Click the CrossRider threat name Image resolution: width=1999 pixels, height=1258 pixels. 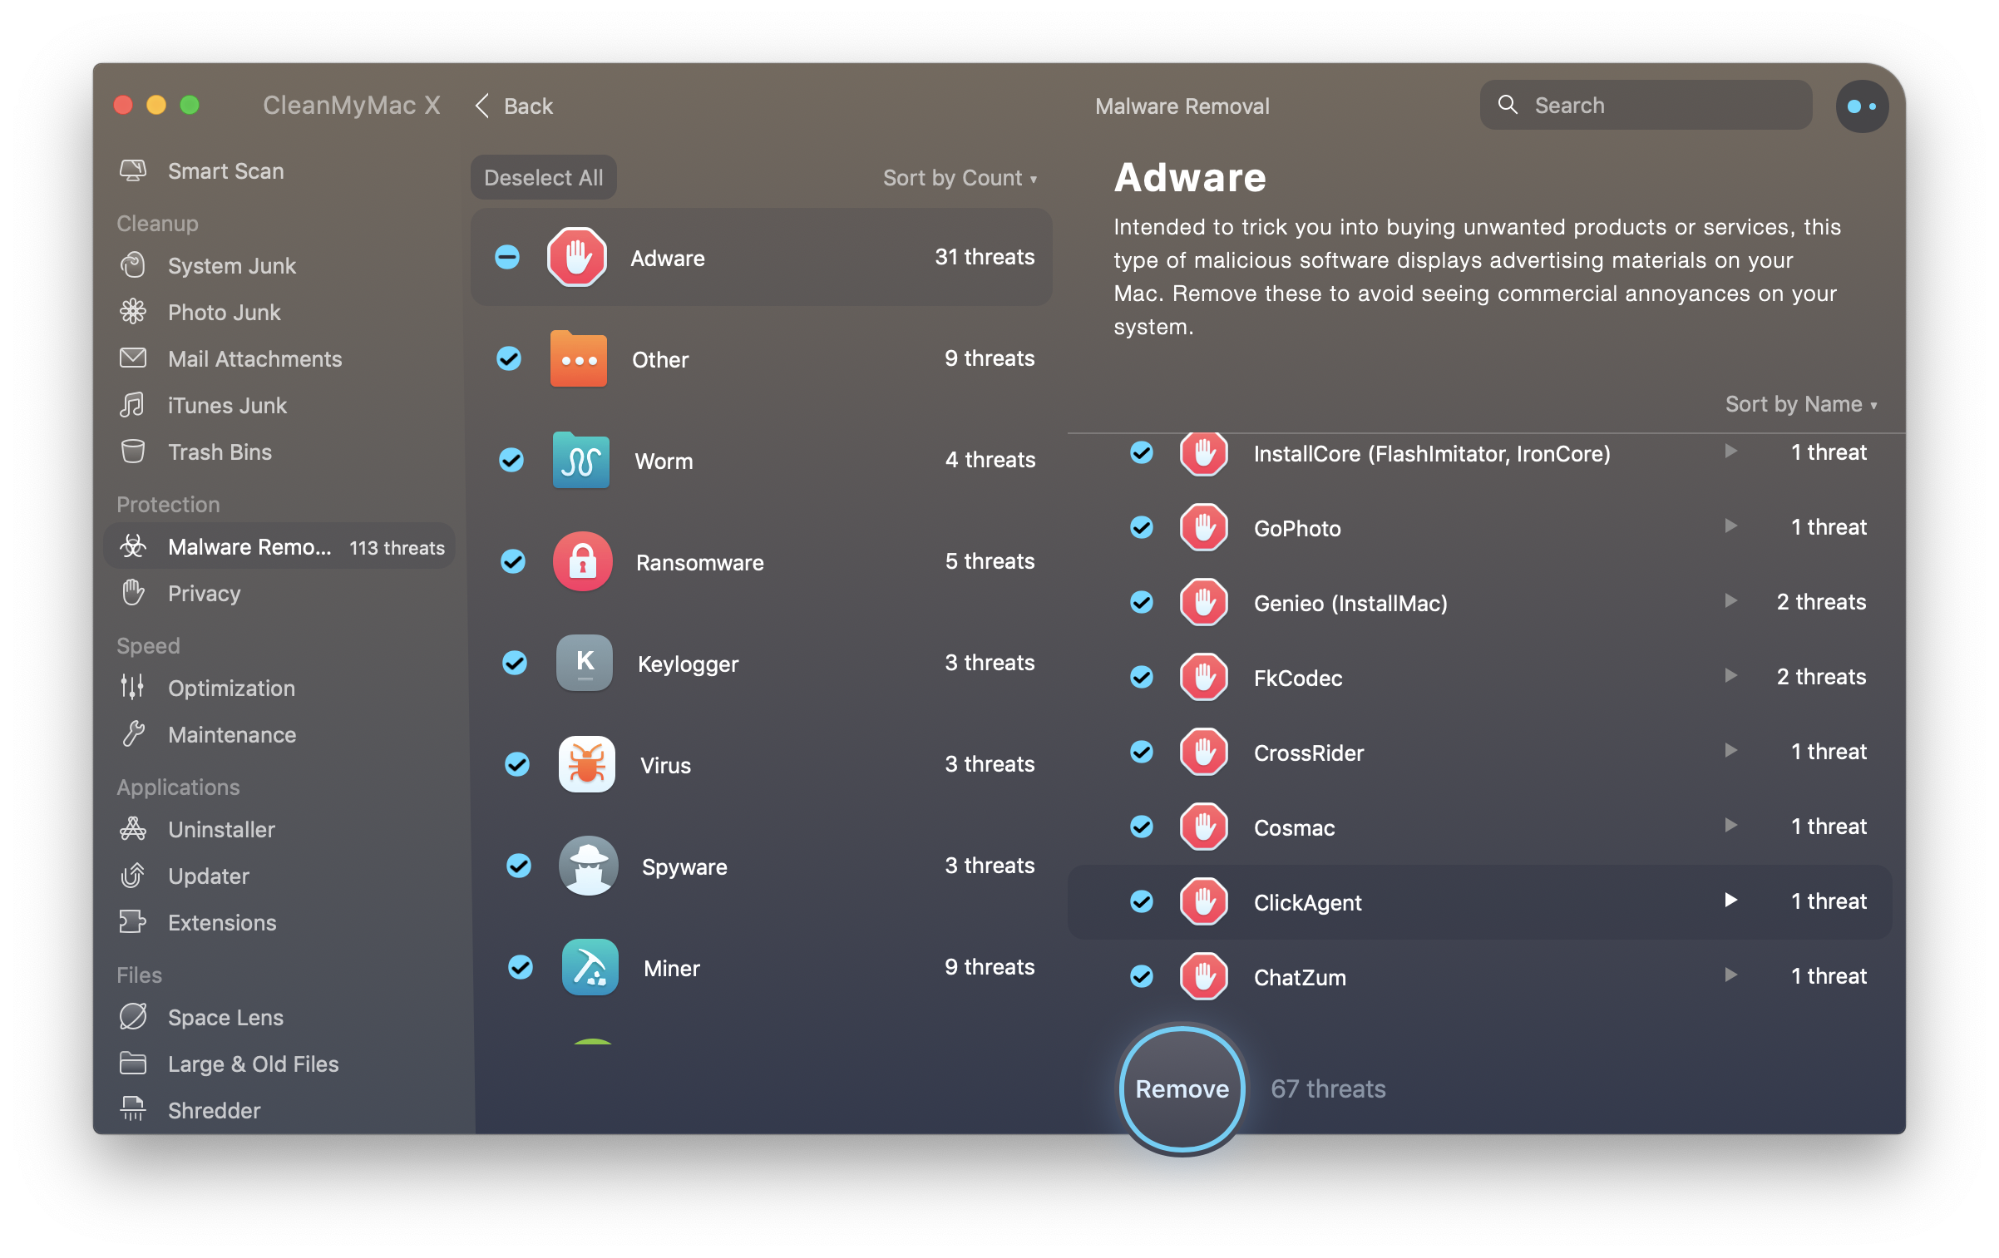click(x=1308, y=753)
